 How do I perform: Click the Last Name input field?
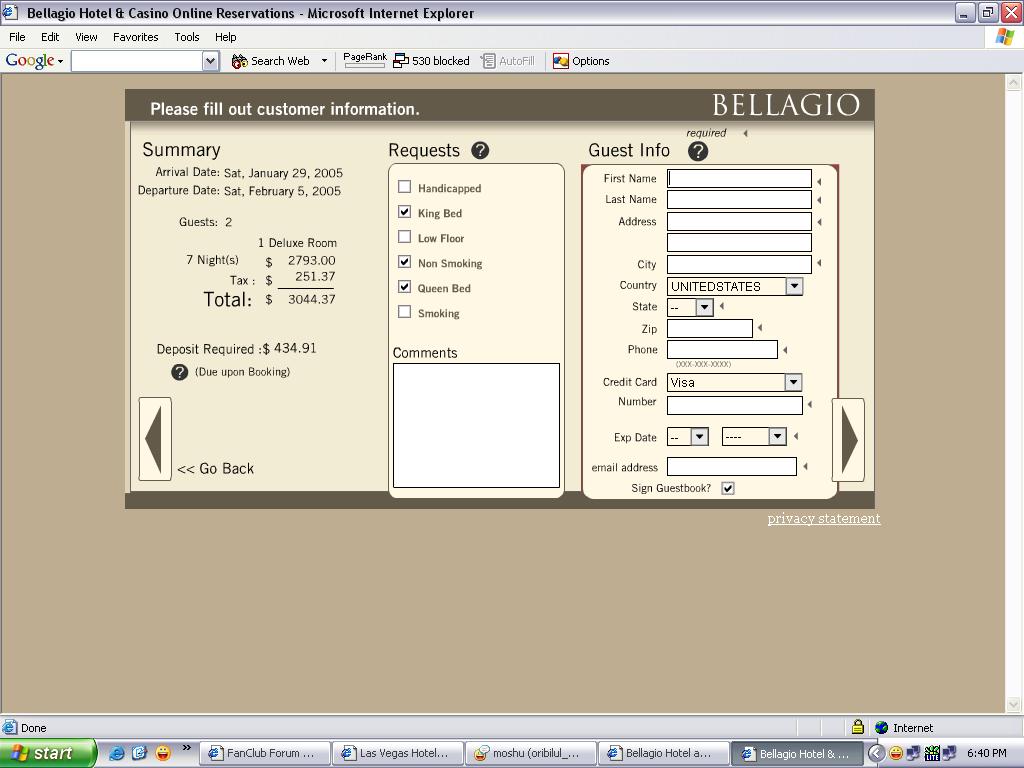(x=739, y=199)
